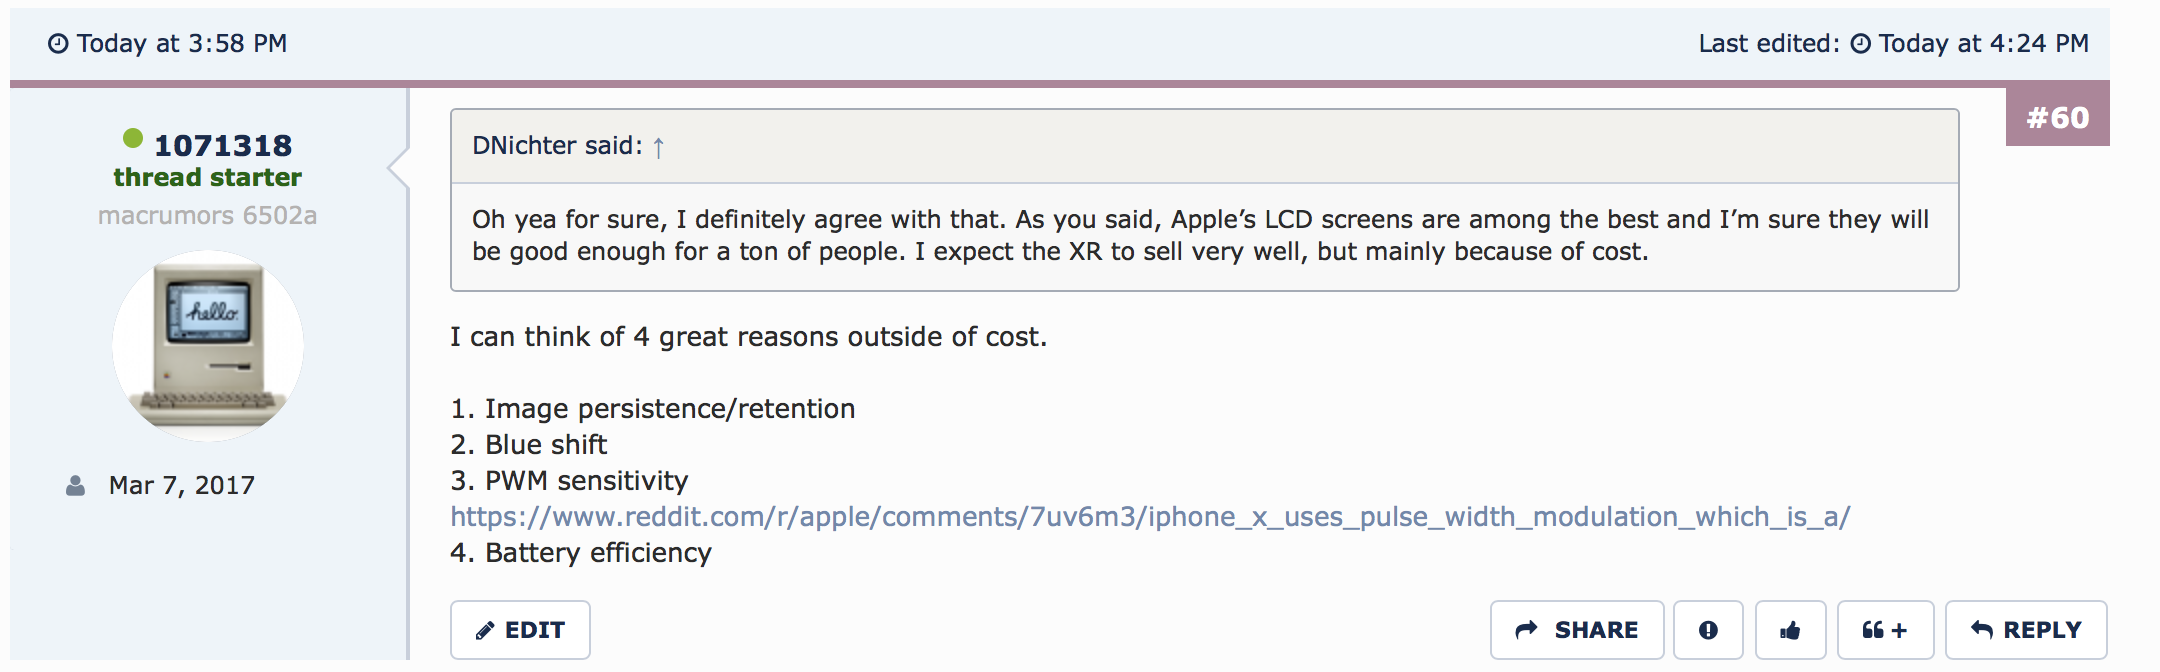Screen dimensions: 2160x672
Task: Click the report post exclamation icon
Action: pos(1708,630)
